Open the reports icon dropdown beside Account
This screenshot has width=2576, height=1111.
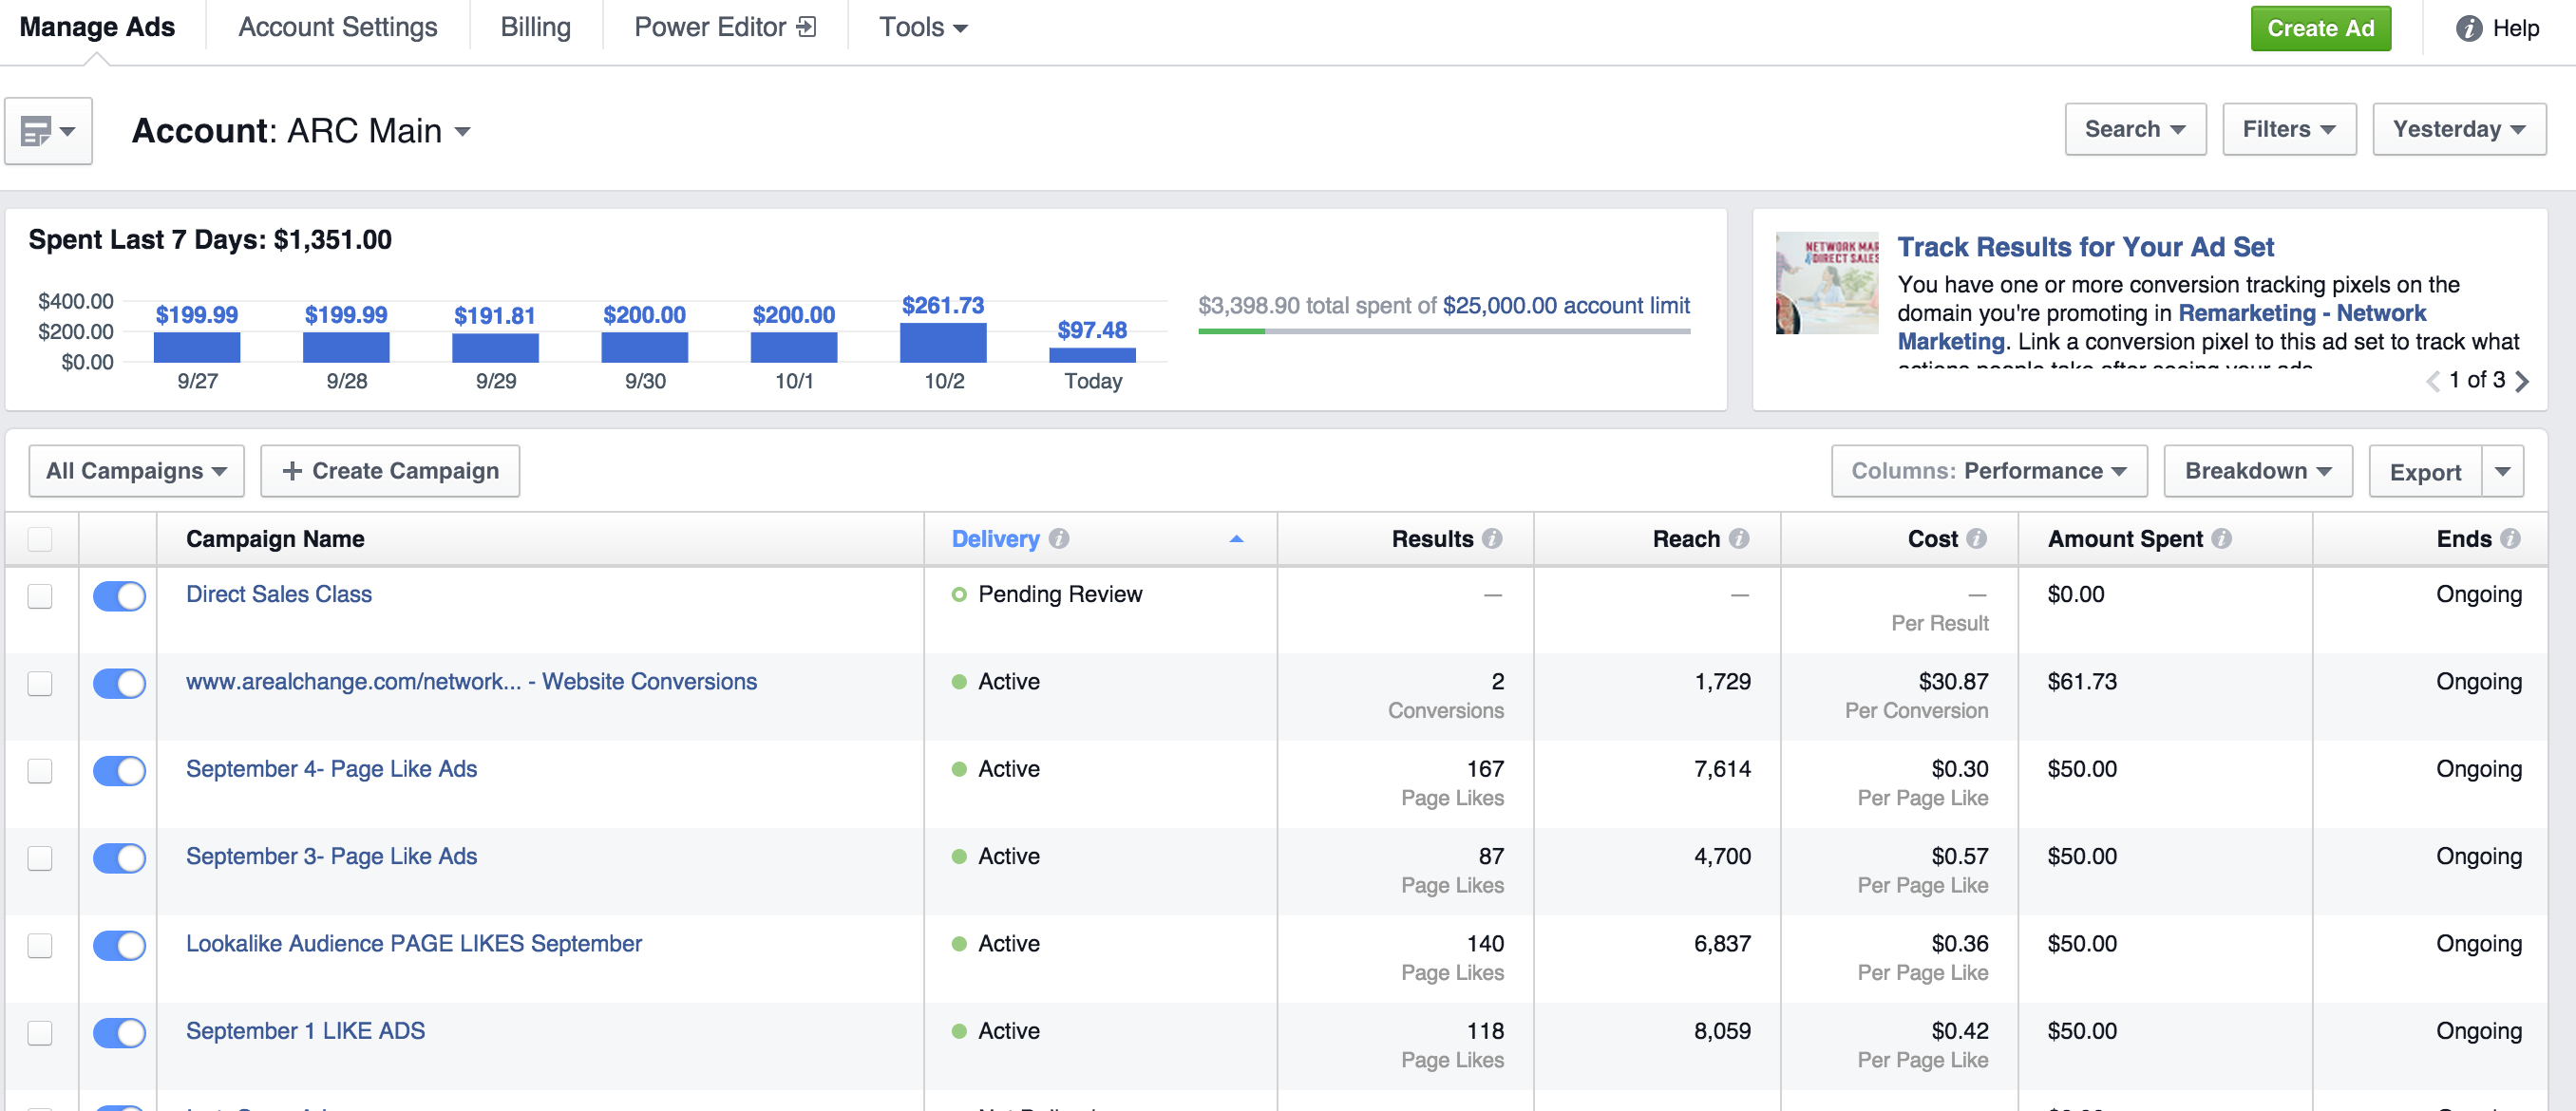48,131
